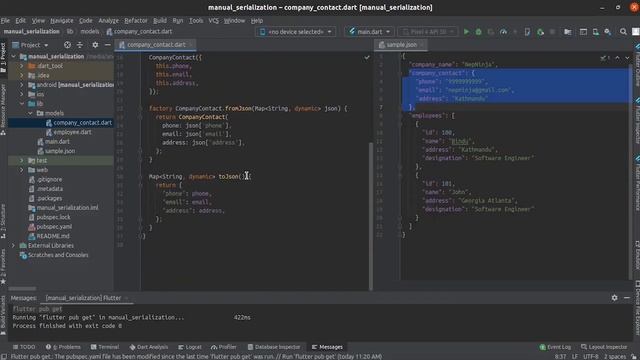Open the File menu
The image size is (640, 360).
(x=5, y=20)
